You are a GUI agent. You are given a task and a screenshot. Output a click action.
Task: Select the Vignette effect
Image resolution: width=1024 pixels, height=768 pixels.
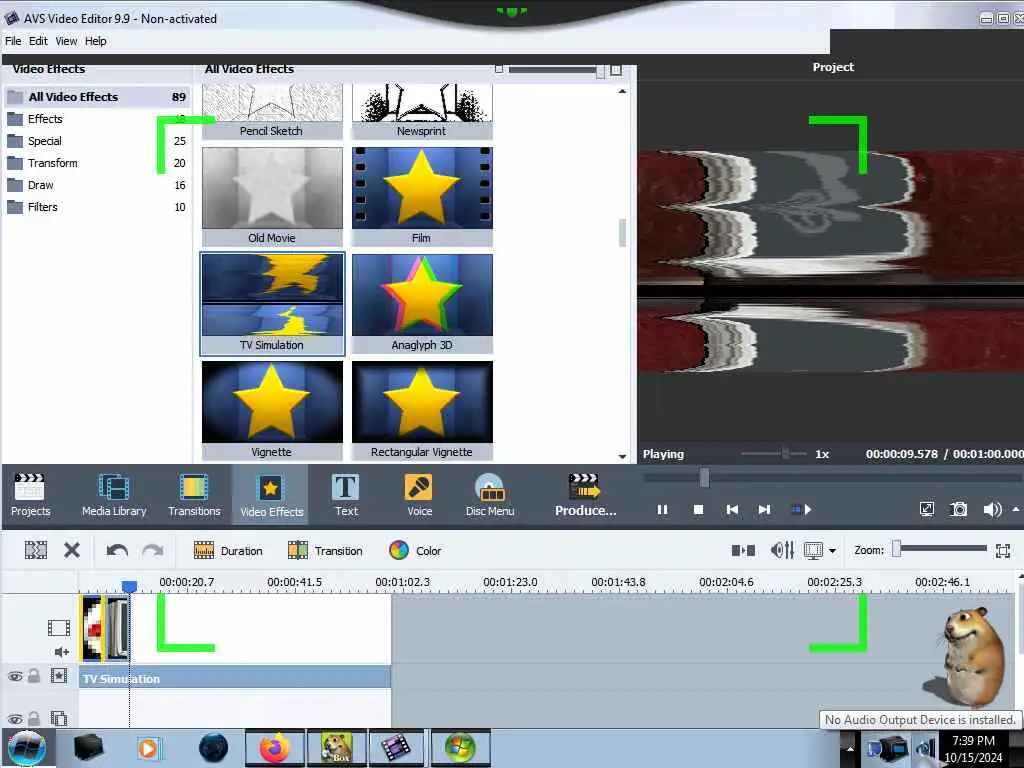pyautogui.click(x=272, y=410)
